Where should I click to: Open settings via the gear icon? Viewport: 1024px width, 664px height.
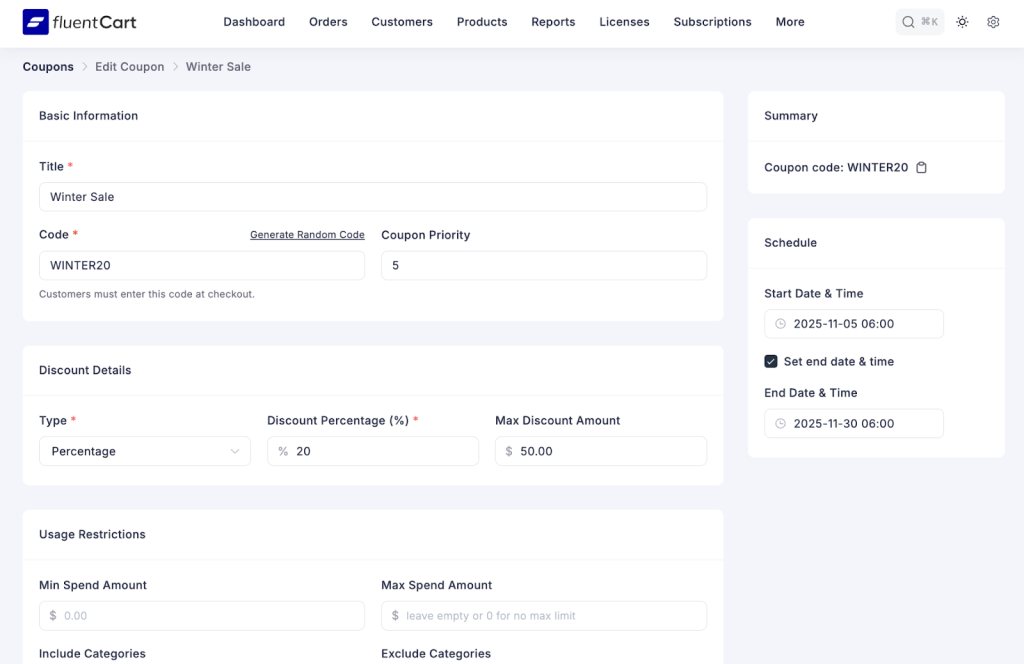(993, 21)
